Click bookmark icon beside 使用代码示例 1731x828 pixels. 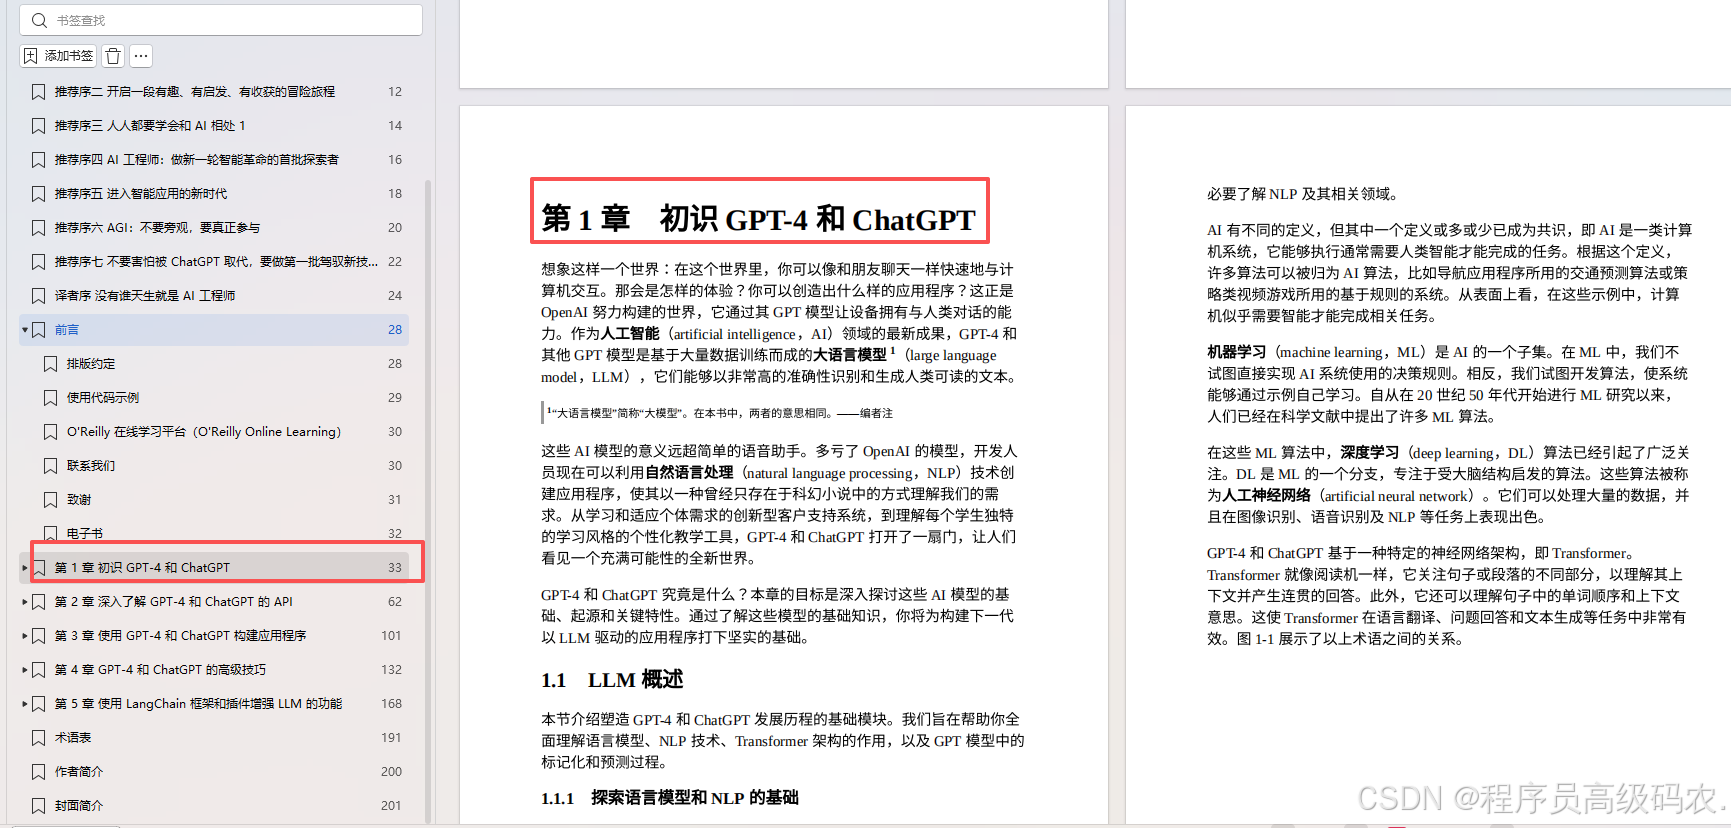(50, 398)
